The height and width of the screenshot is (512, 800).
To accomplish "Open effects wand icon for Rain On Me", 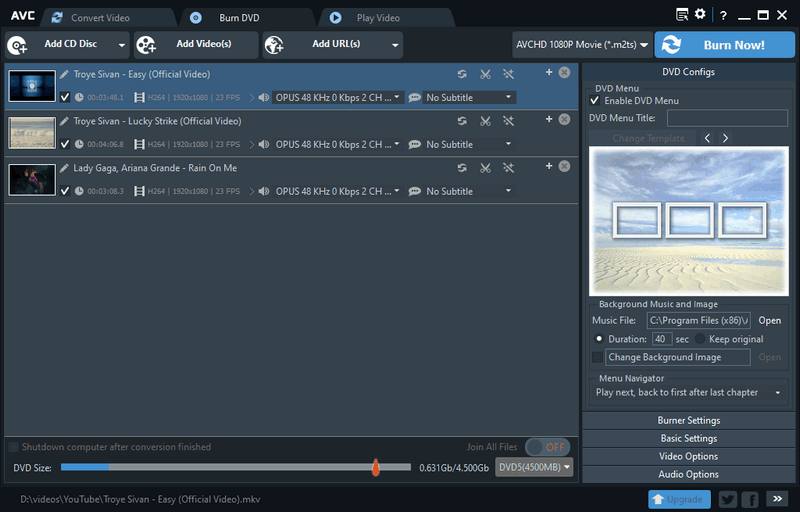I will [508, 168].
